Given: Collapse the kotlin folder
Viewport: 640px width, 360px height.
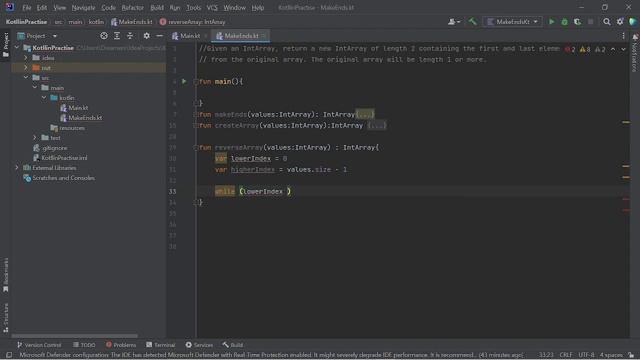Looking at the screenshot, I should coord(44,98).
